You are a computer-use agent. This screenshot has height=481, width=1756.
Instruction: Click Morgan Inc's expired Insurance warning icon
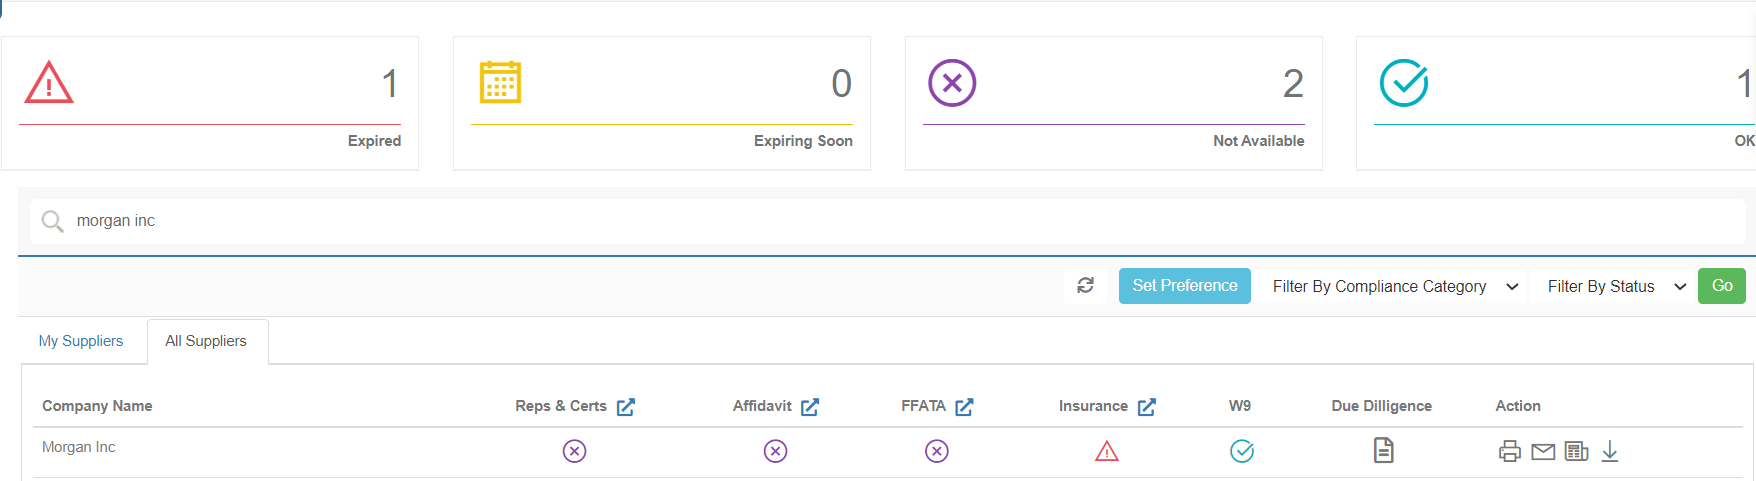[1107, 452]
